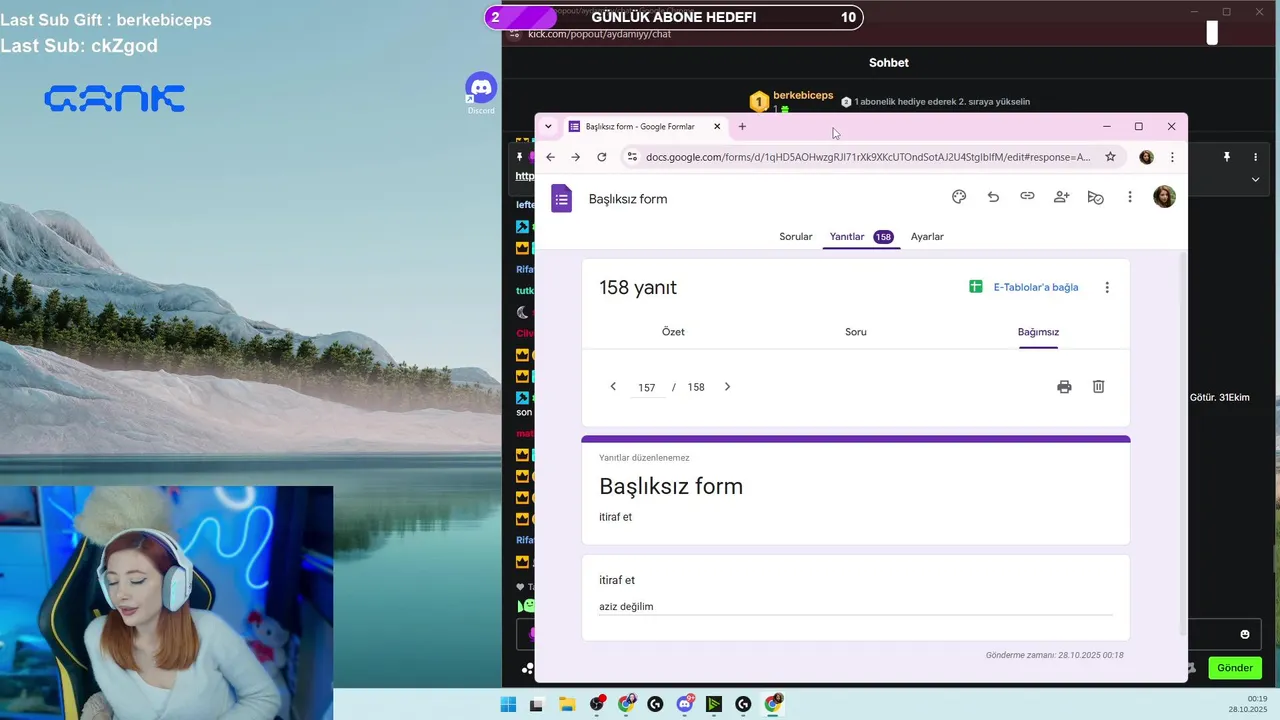Click the undo arrow in Forms header
This screenshot has height=720, width=1280.
point(993,197)
